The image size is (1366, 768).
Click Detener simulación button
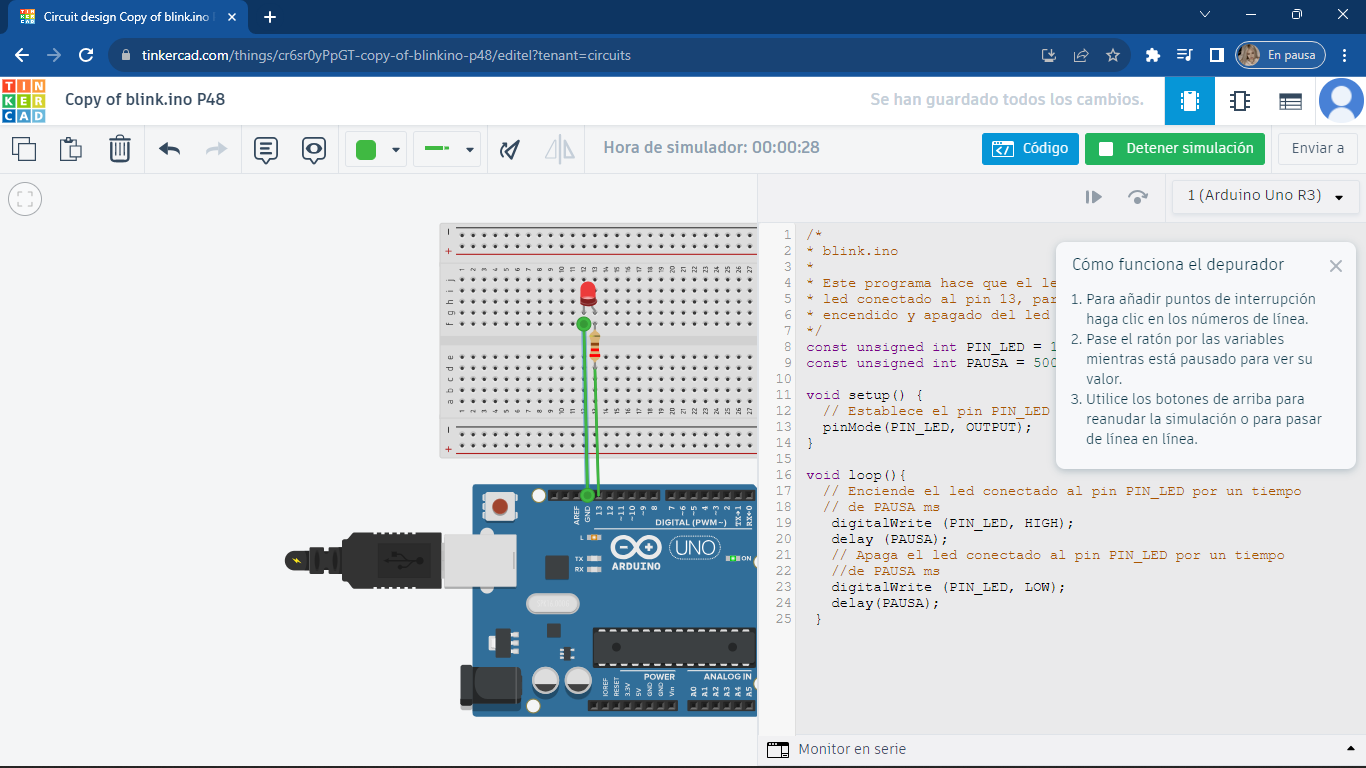pos(1174,149)
